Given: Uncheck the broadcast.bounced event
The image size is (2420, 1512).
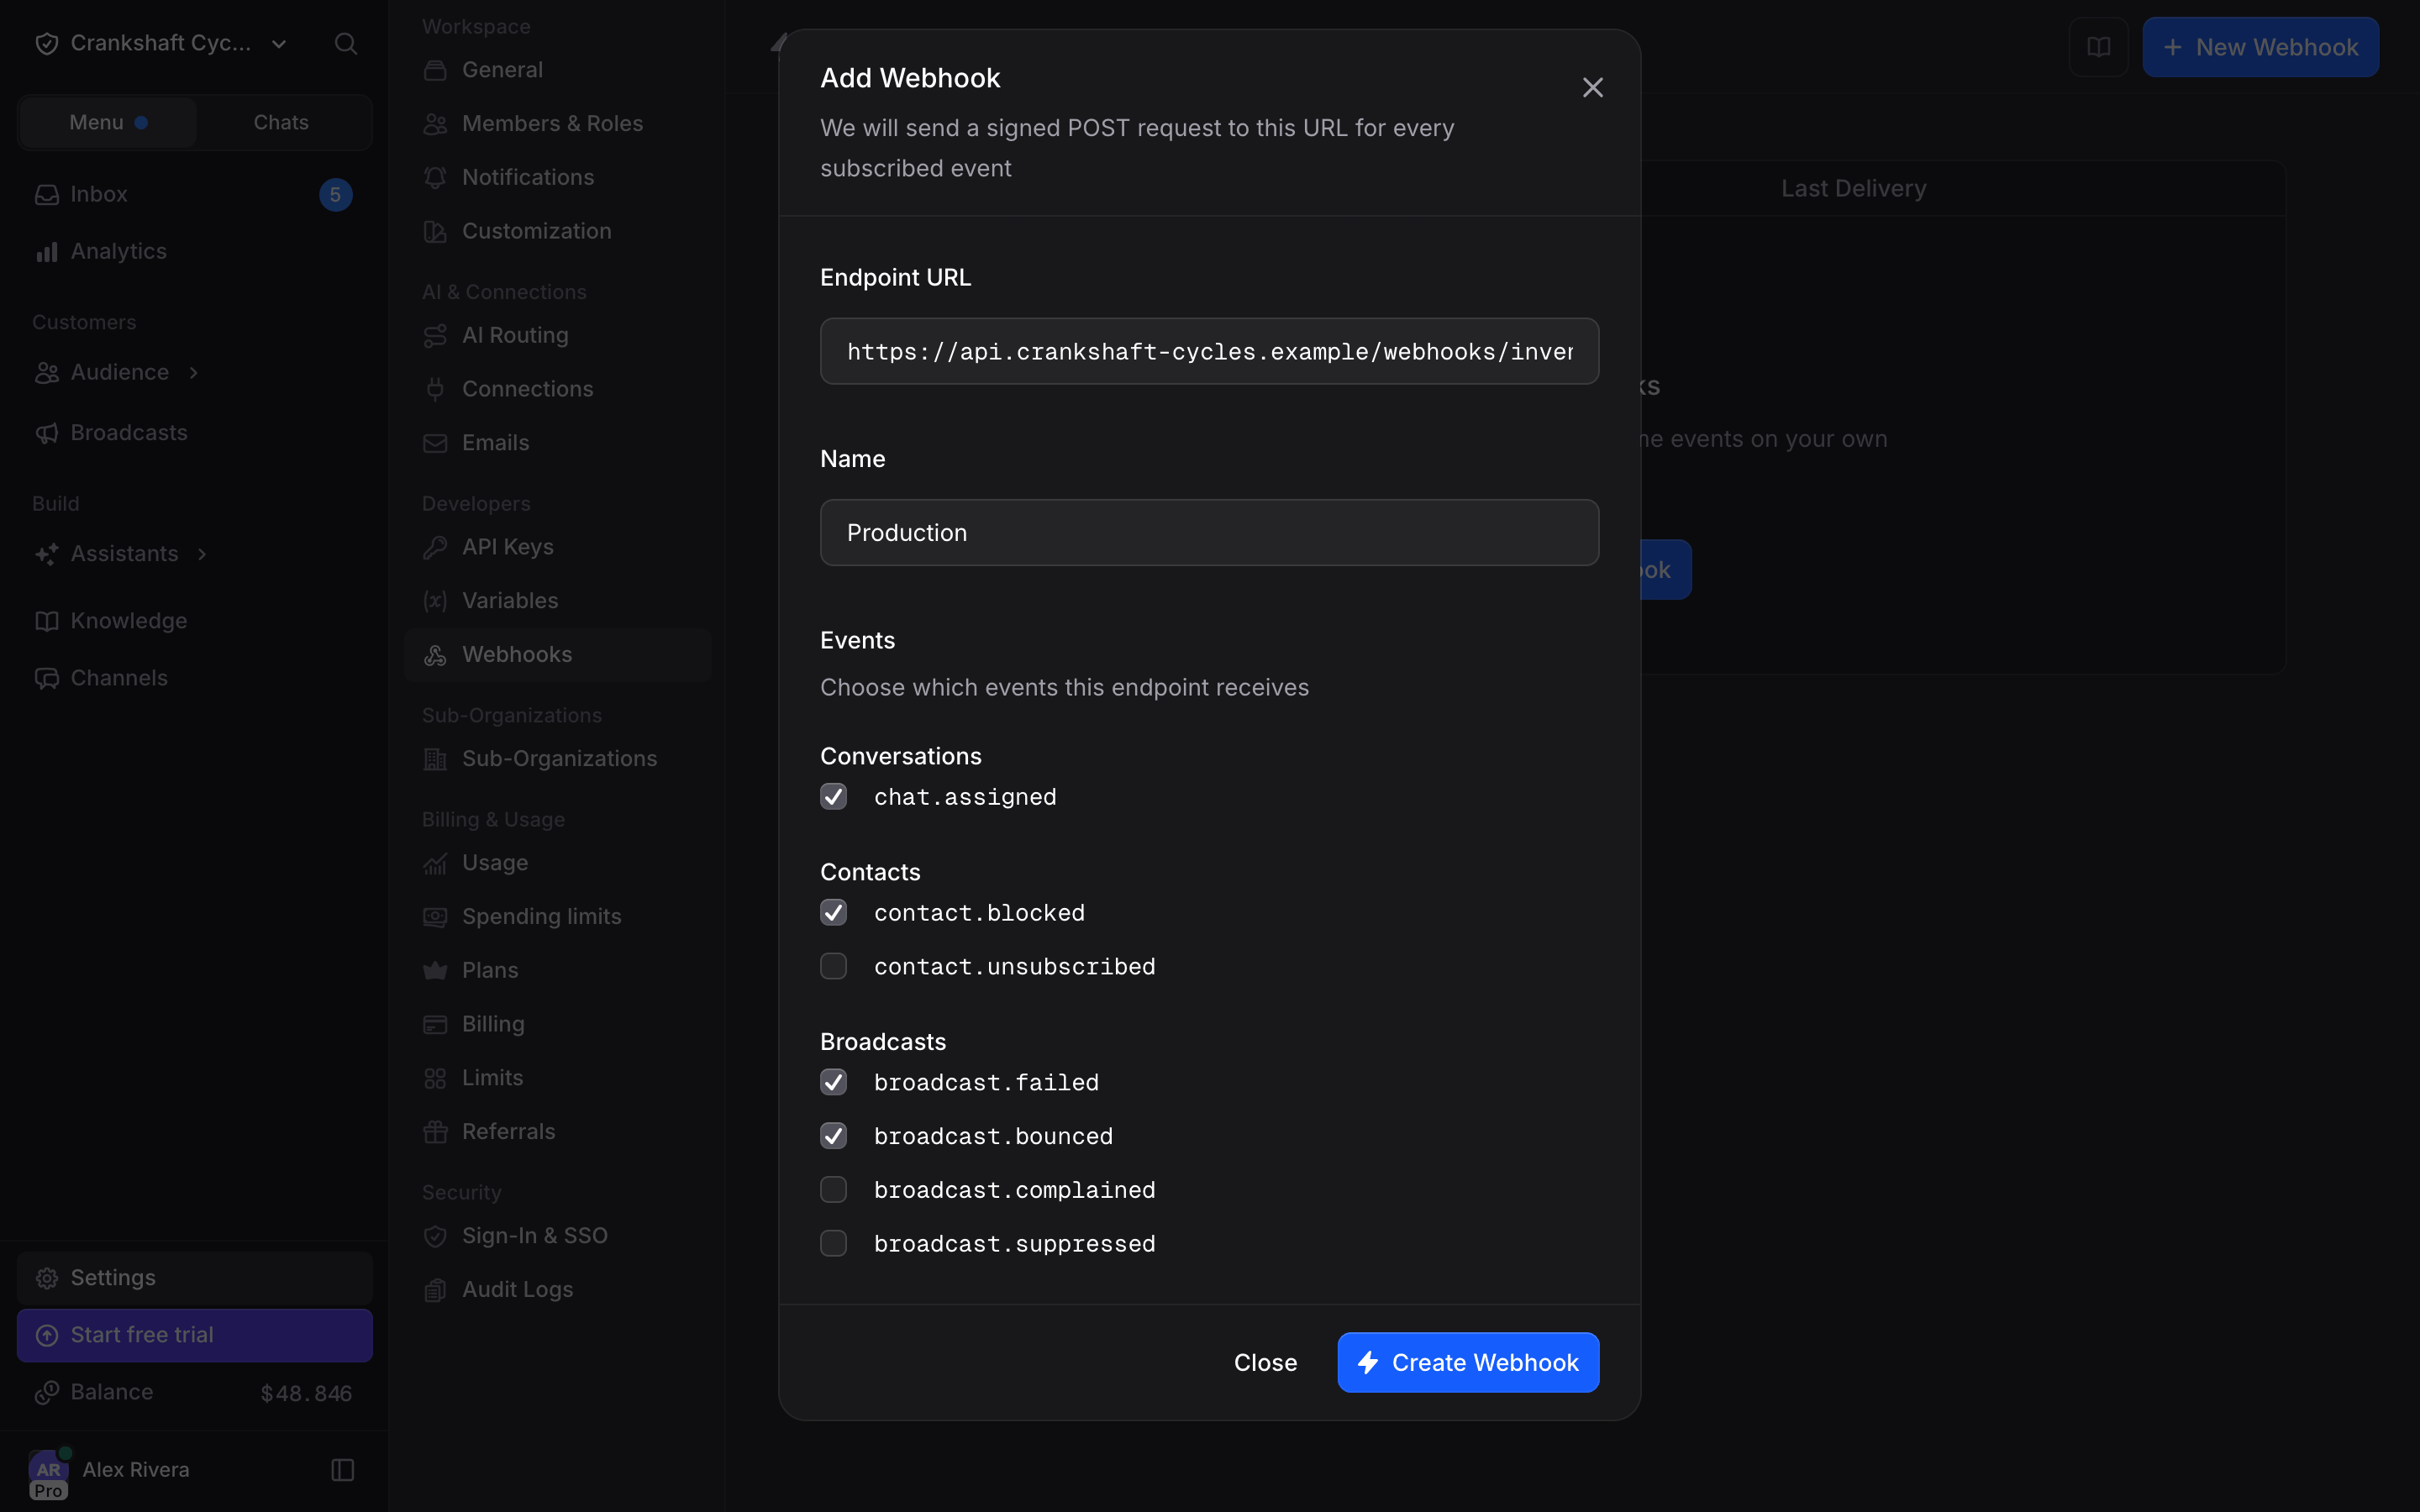Looking at the screenshot, I should pyautogui.click(x=833, y=1136).
